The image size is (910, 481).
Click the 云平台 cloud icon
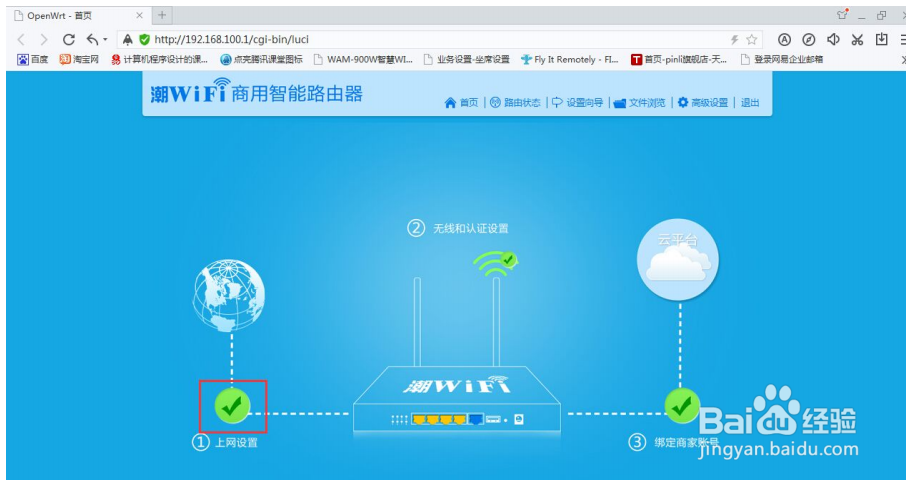click(678, 259)
